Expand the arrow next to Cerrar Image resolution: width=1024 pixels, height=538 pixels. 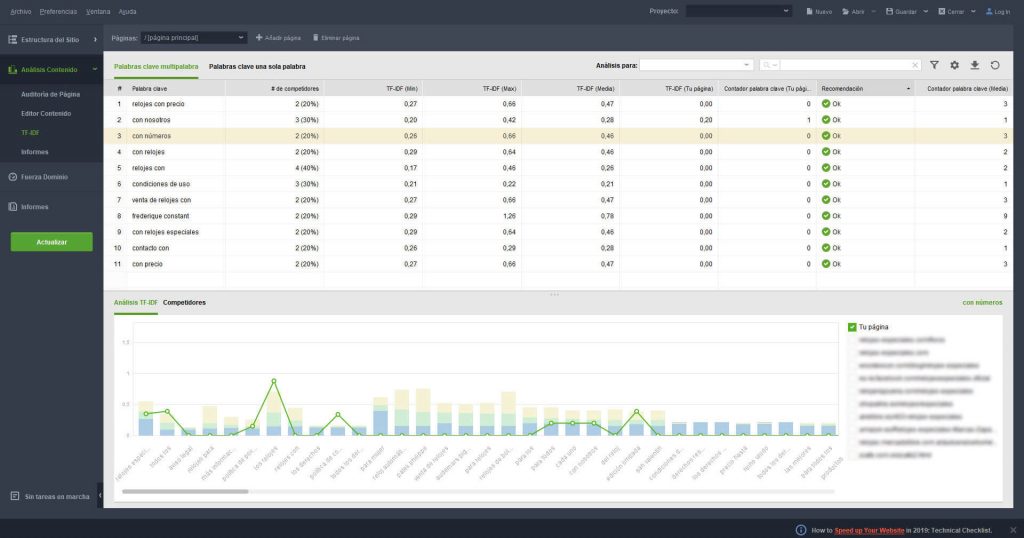tap(973, 12)
